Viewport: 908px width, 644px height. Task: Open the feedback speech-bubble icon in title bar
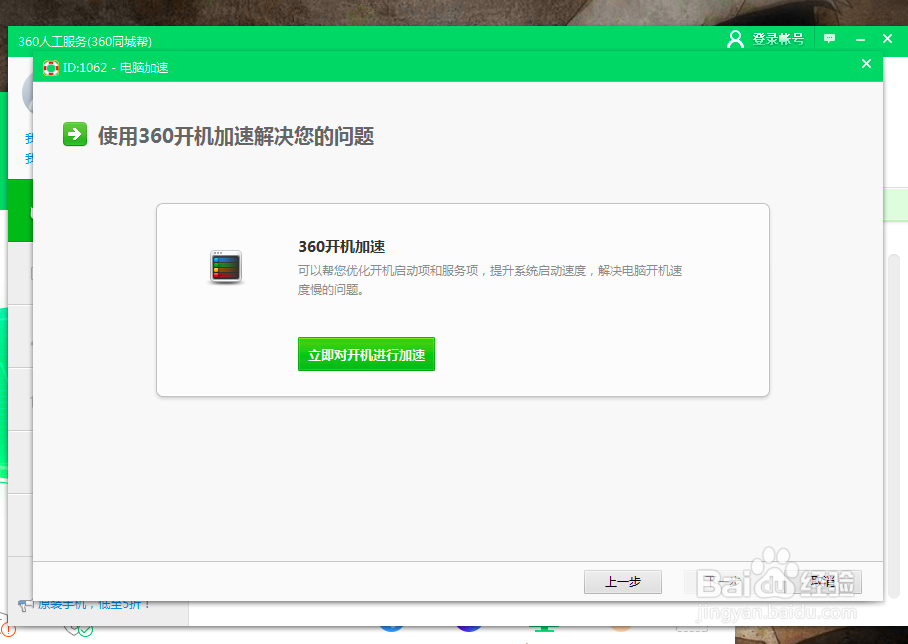pos(829,38)
